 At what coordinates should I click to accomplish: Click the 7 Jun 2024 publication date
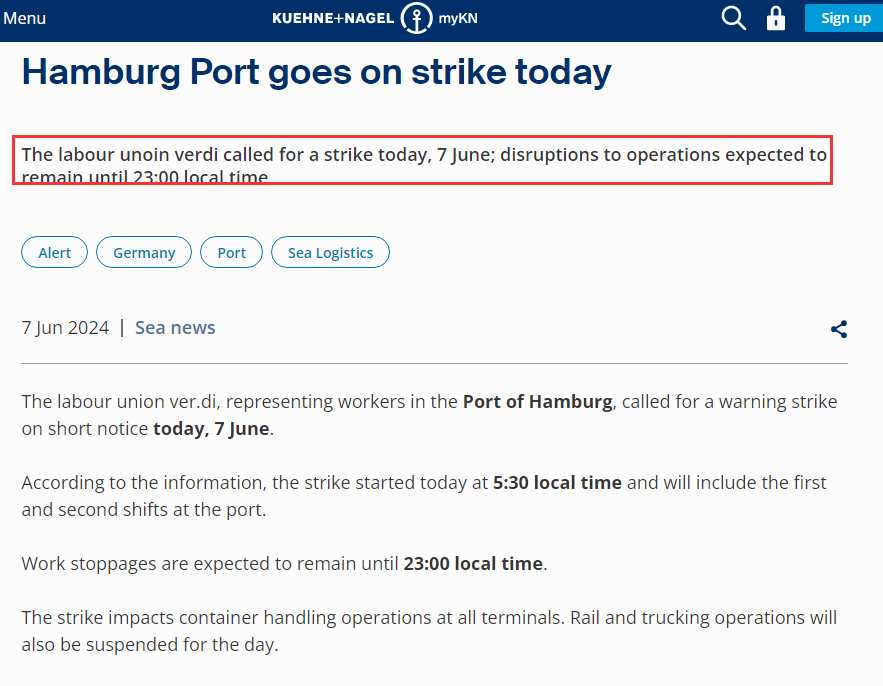coord(65,328)
